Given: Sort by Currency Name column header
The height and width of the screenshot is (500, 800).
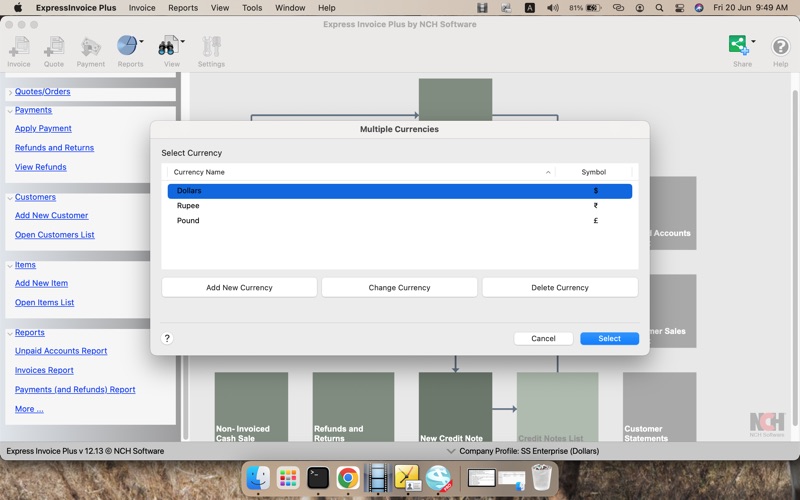Looking at the screenshot, I should click(x=361, y=172).
